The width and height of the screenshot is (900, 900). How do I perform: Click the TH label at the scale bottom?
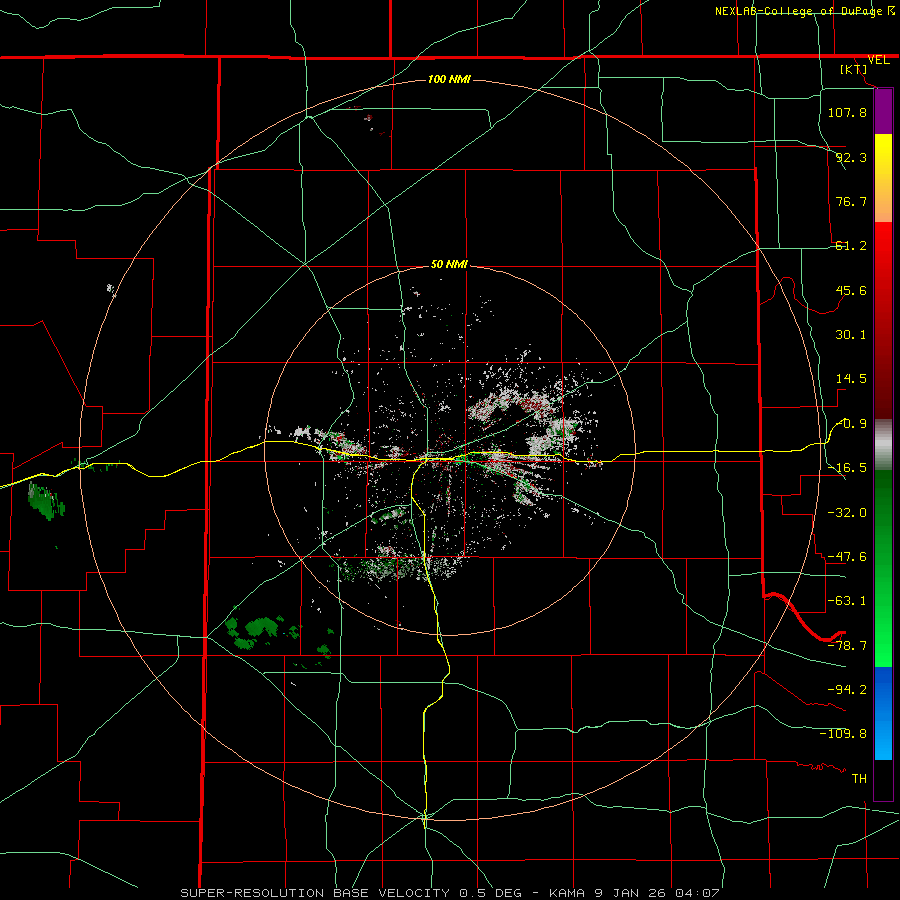(x=859, y=778)
